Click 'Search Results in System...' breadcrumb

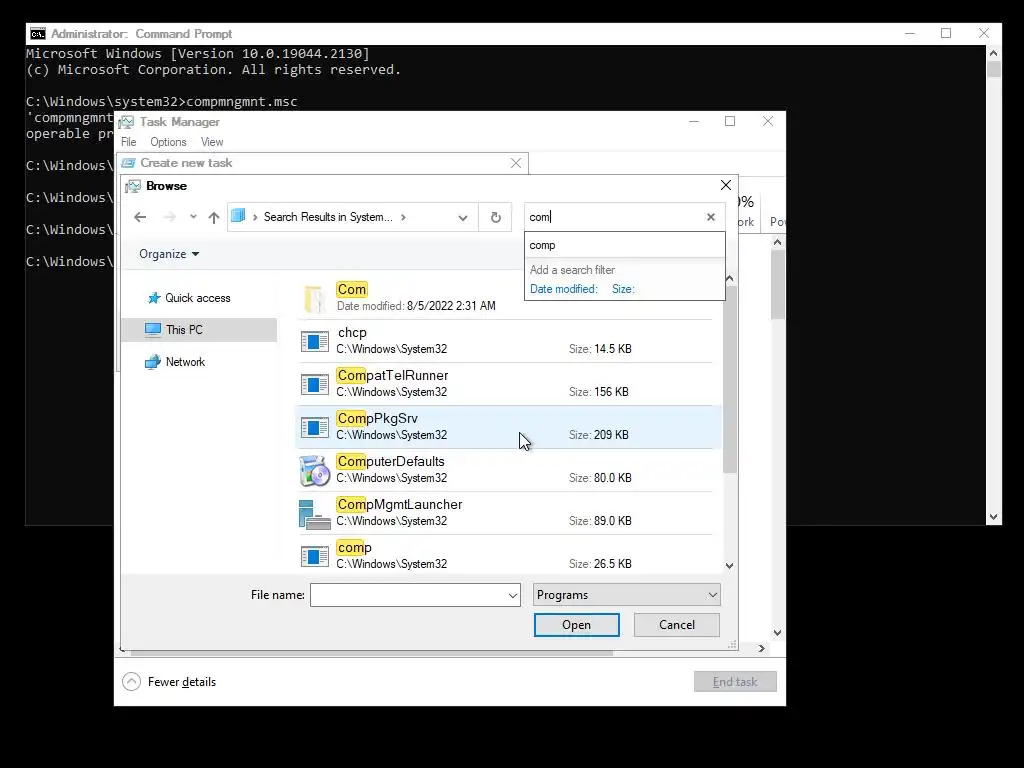tap(328, 217)
